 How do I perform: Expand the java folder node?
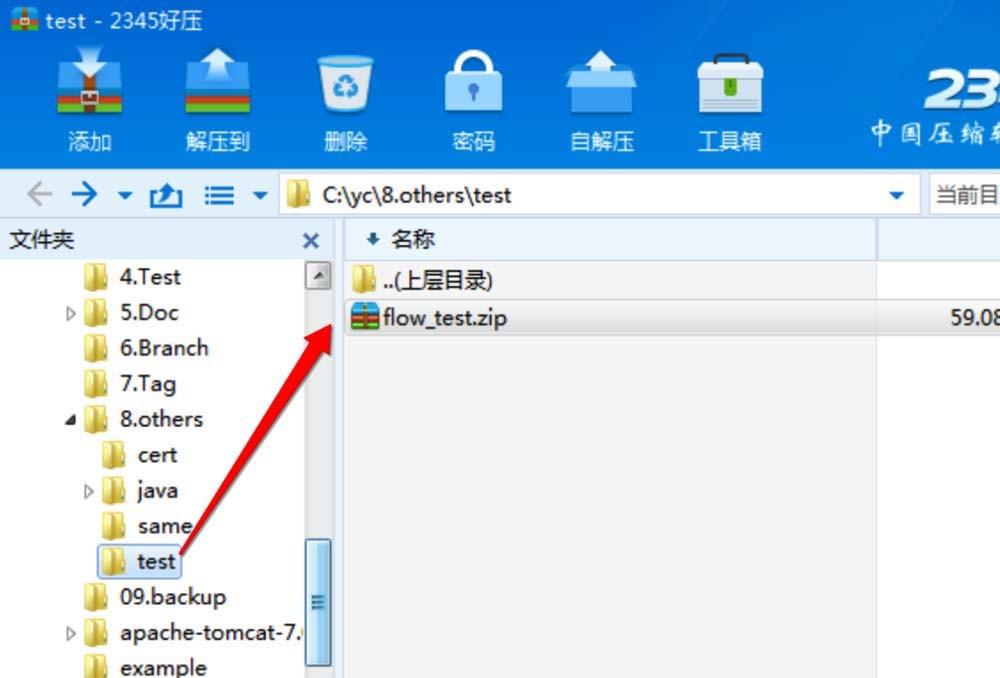point(89,491)
